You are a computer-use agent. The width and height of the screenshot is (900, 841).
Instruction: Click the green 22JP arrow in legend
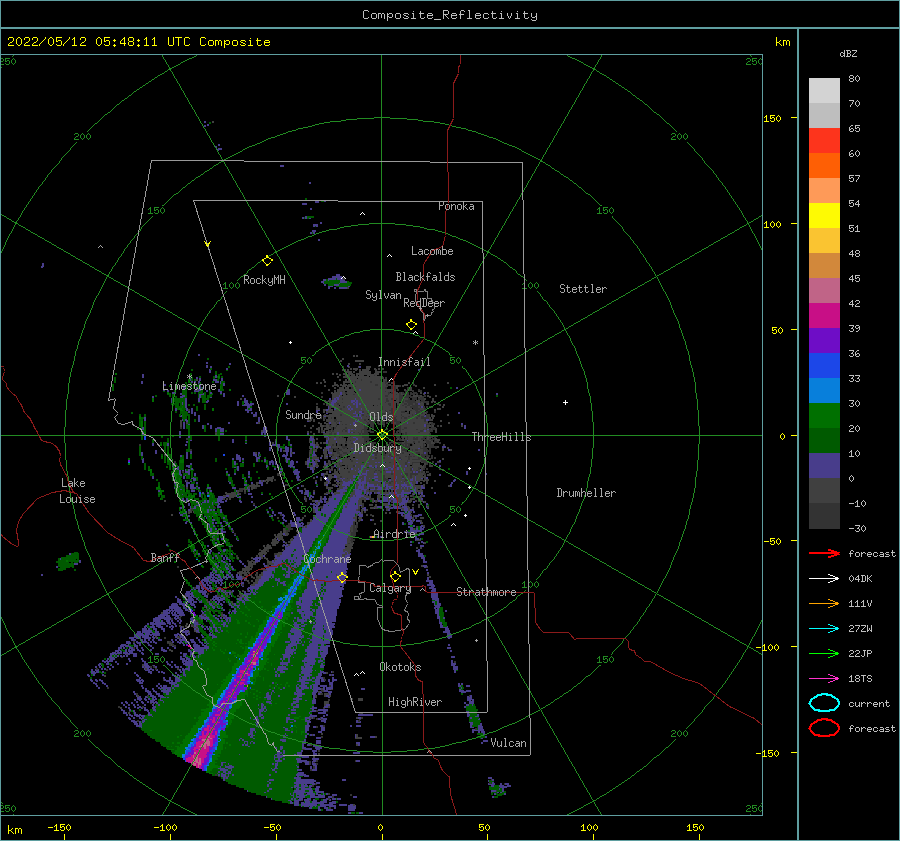pyautogui.click(x=824, y=653)
